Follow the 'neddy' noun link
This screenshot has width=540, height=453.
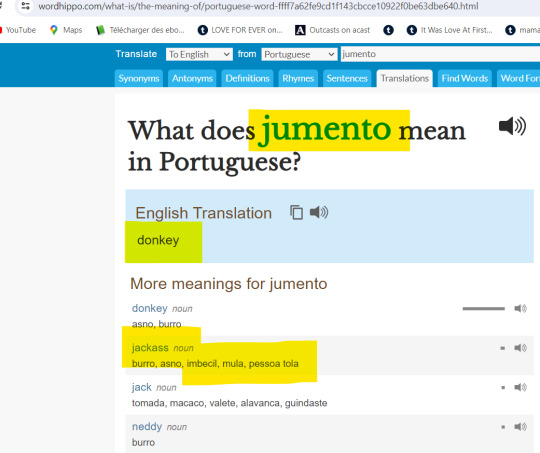pos(147,426)
